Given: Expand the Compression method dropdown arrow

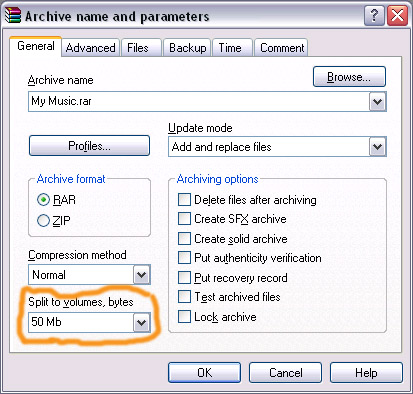Looking at the screenshot, I should click(142, 275).
